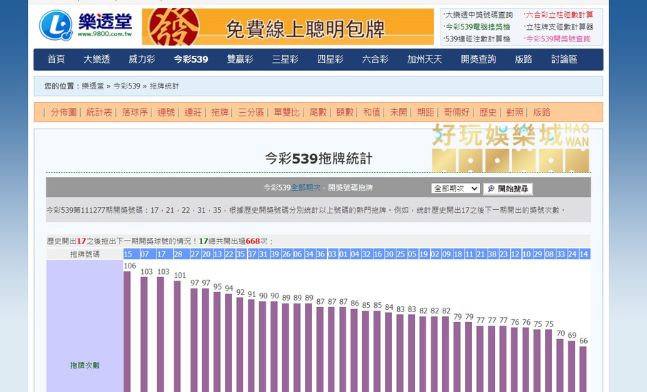Open 威力彩 navigation item
Screen dimensions: 647x392
(x=142, y=59)
